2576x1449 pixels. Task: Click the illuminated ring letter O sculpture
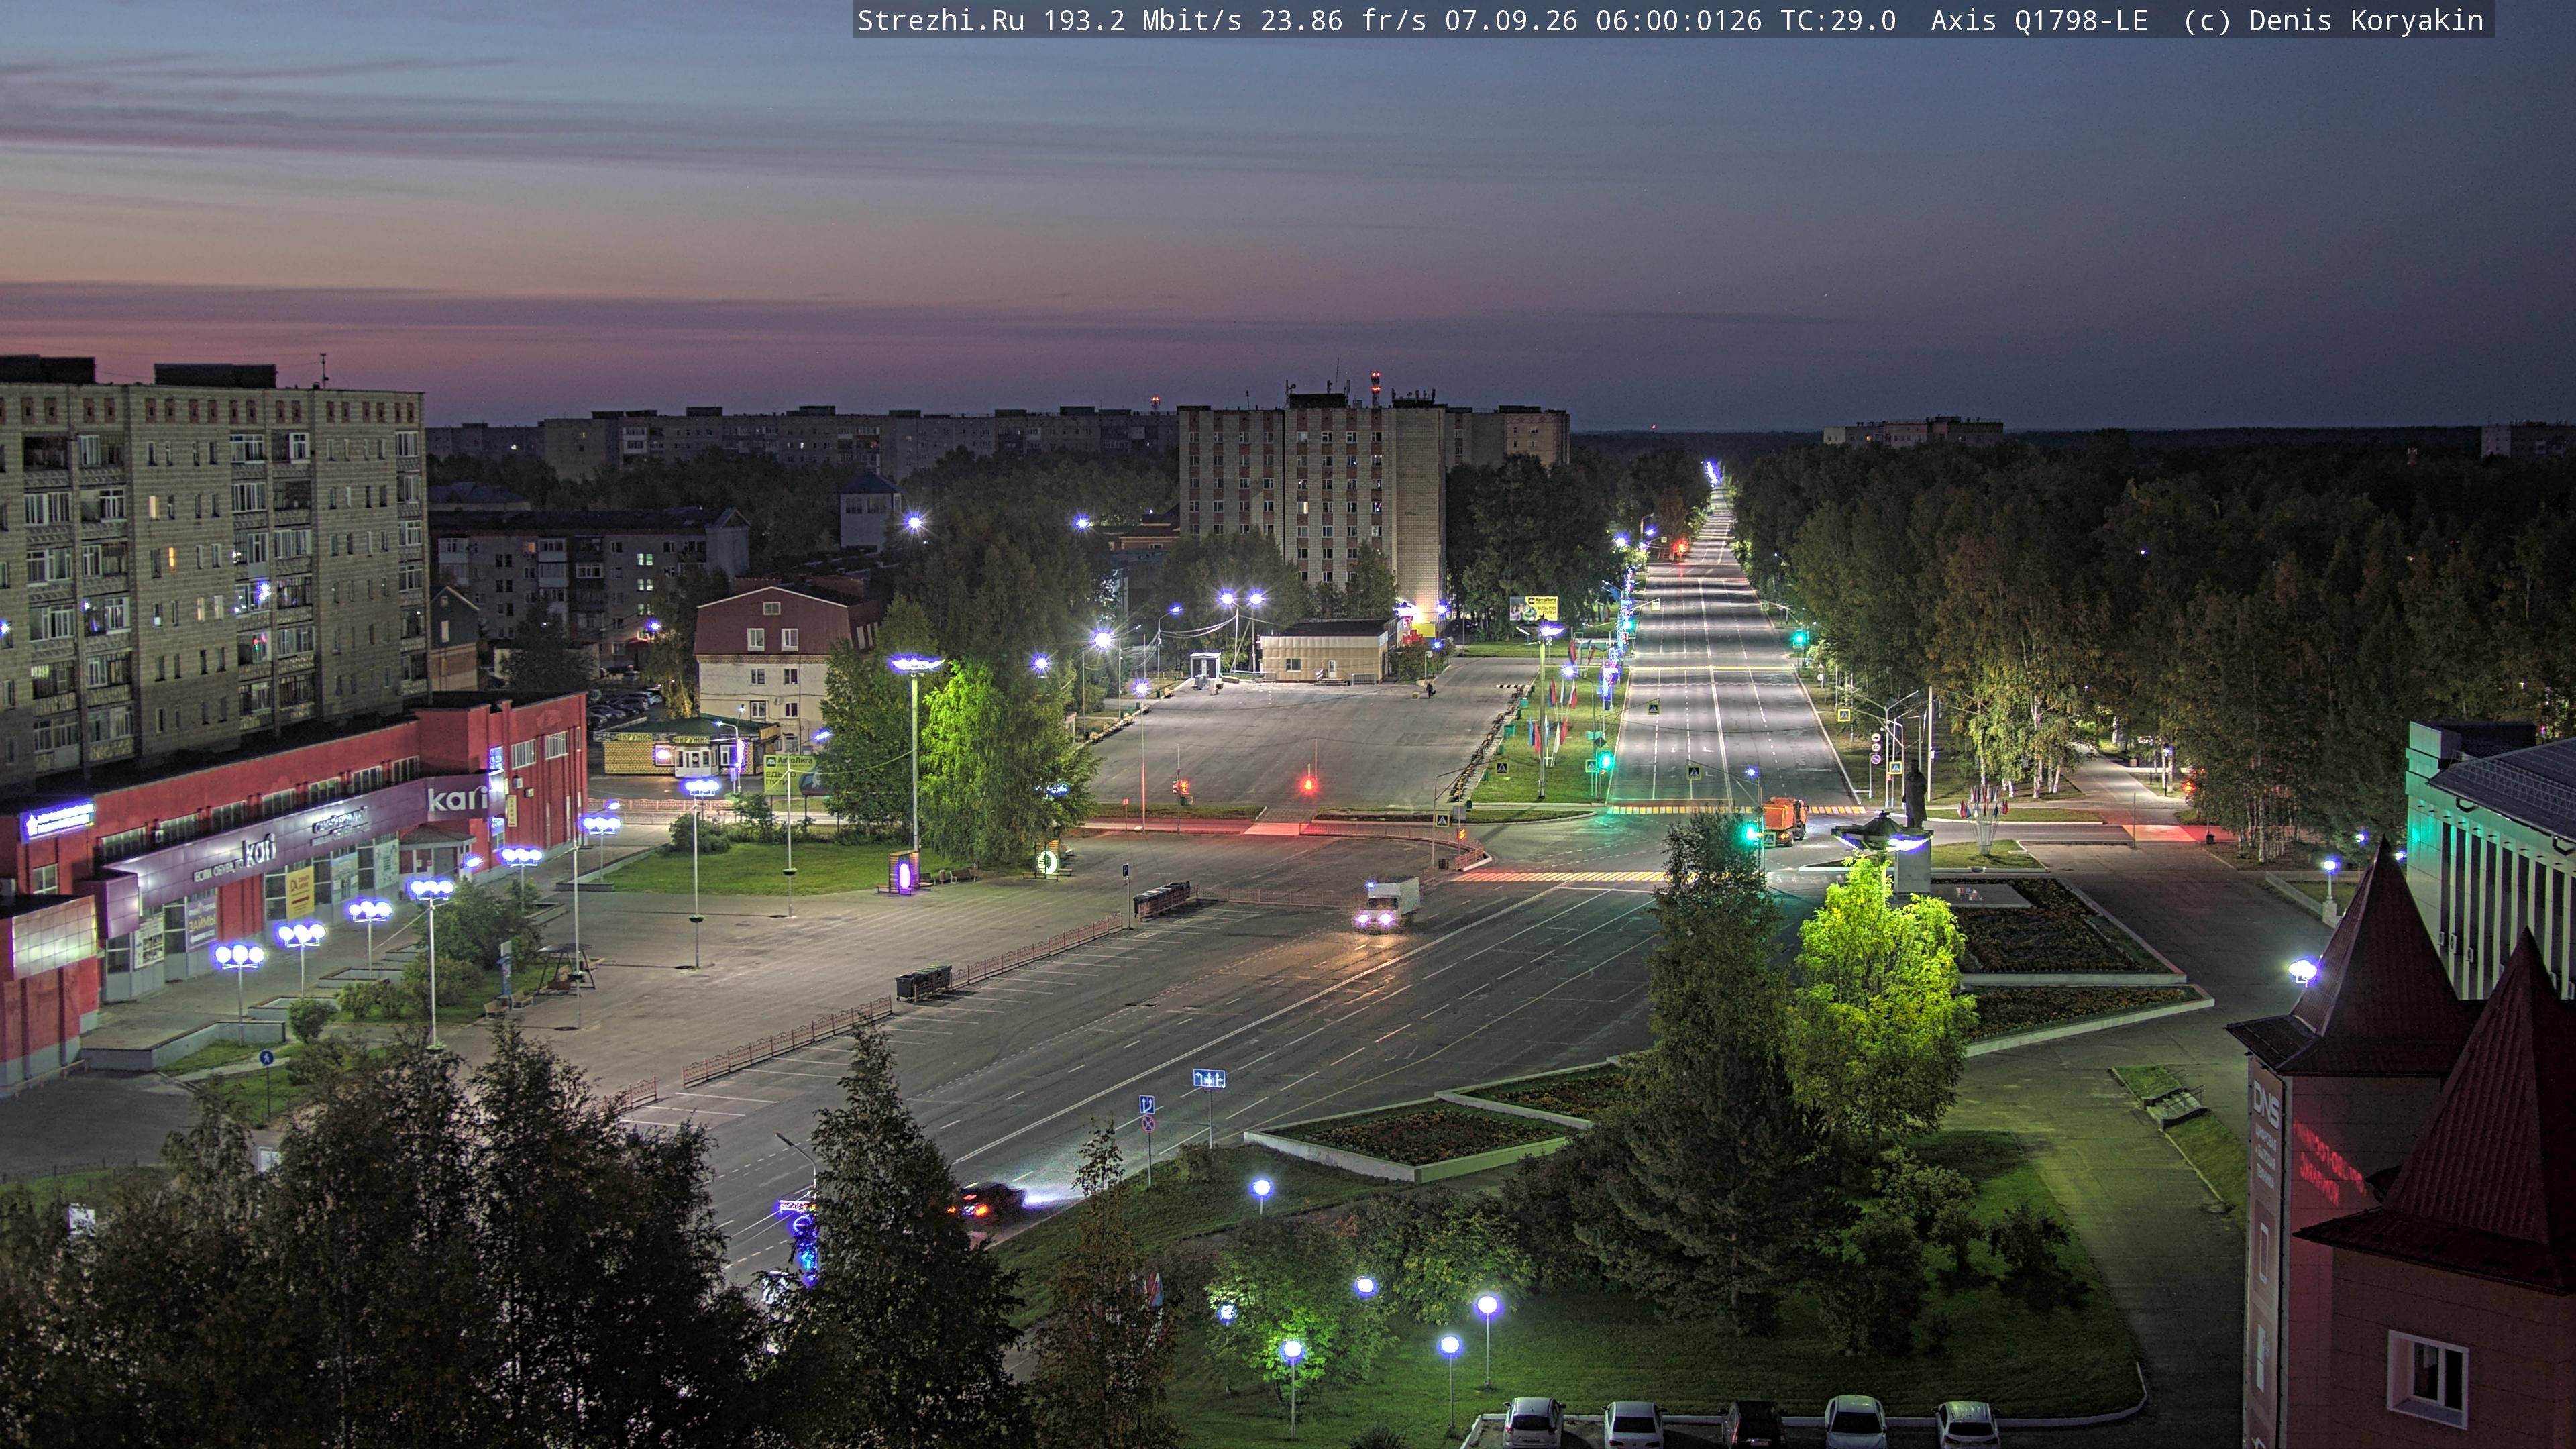[x=1048, y=861]
